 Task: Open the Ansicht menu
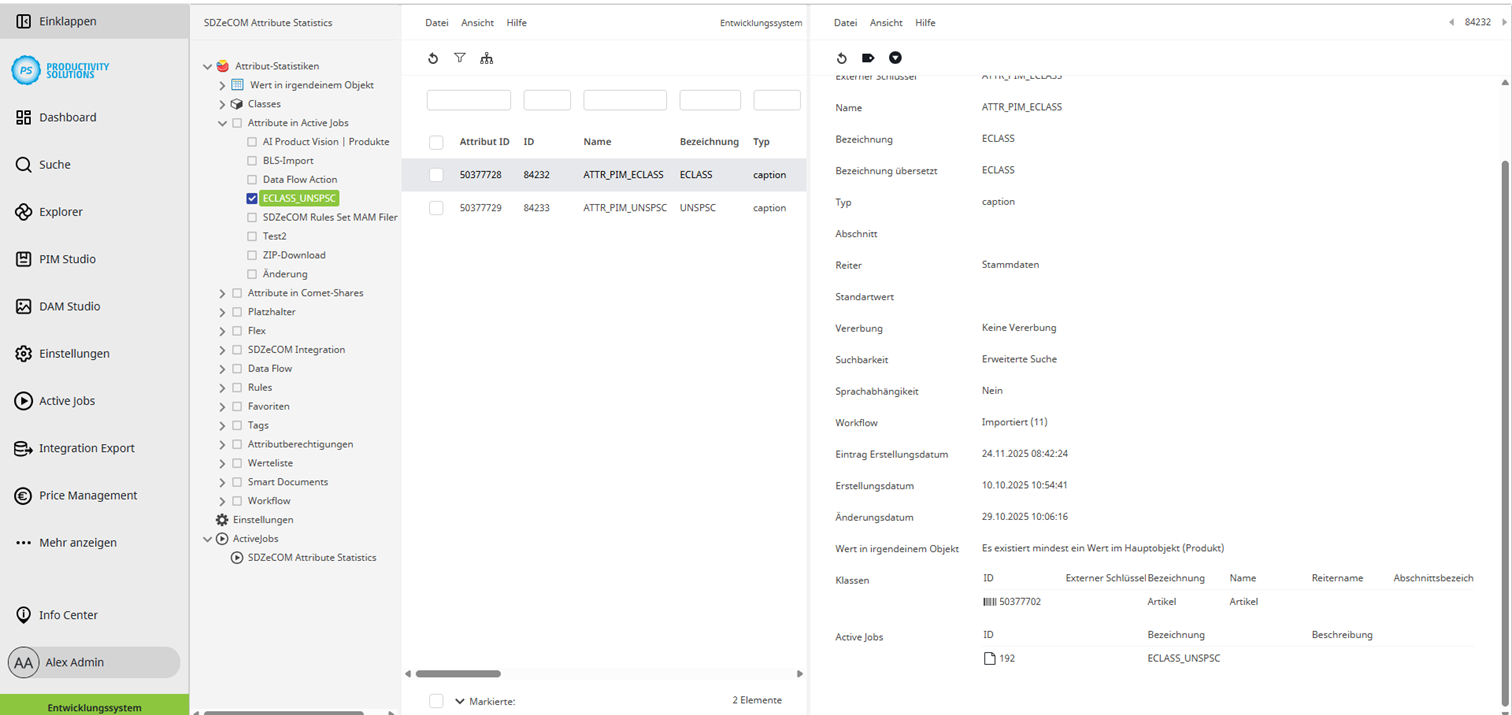476,22
